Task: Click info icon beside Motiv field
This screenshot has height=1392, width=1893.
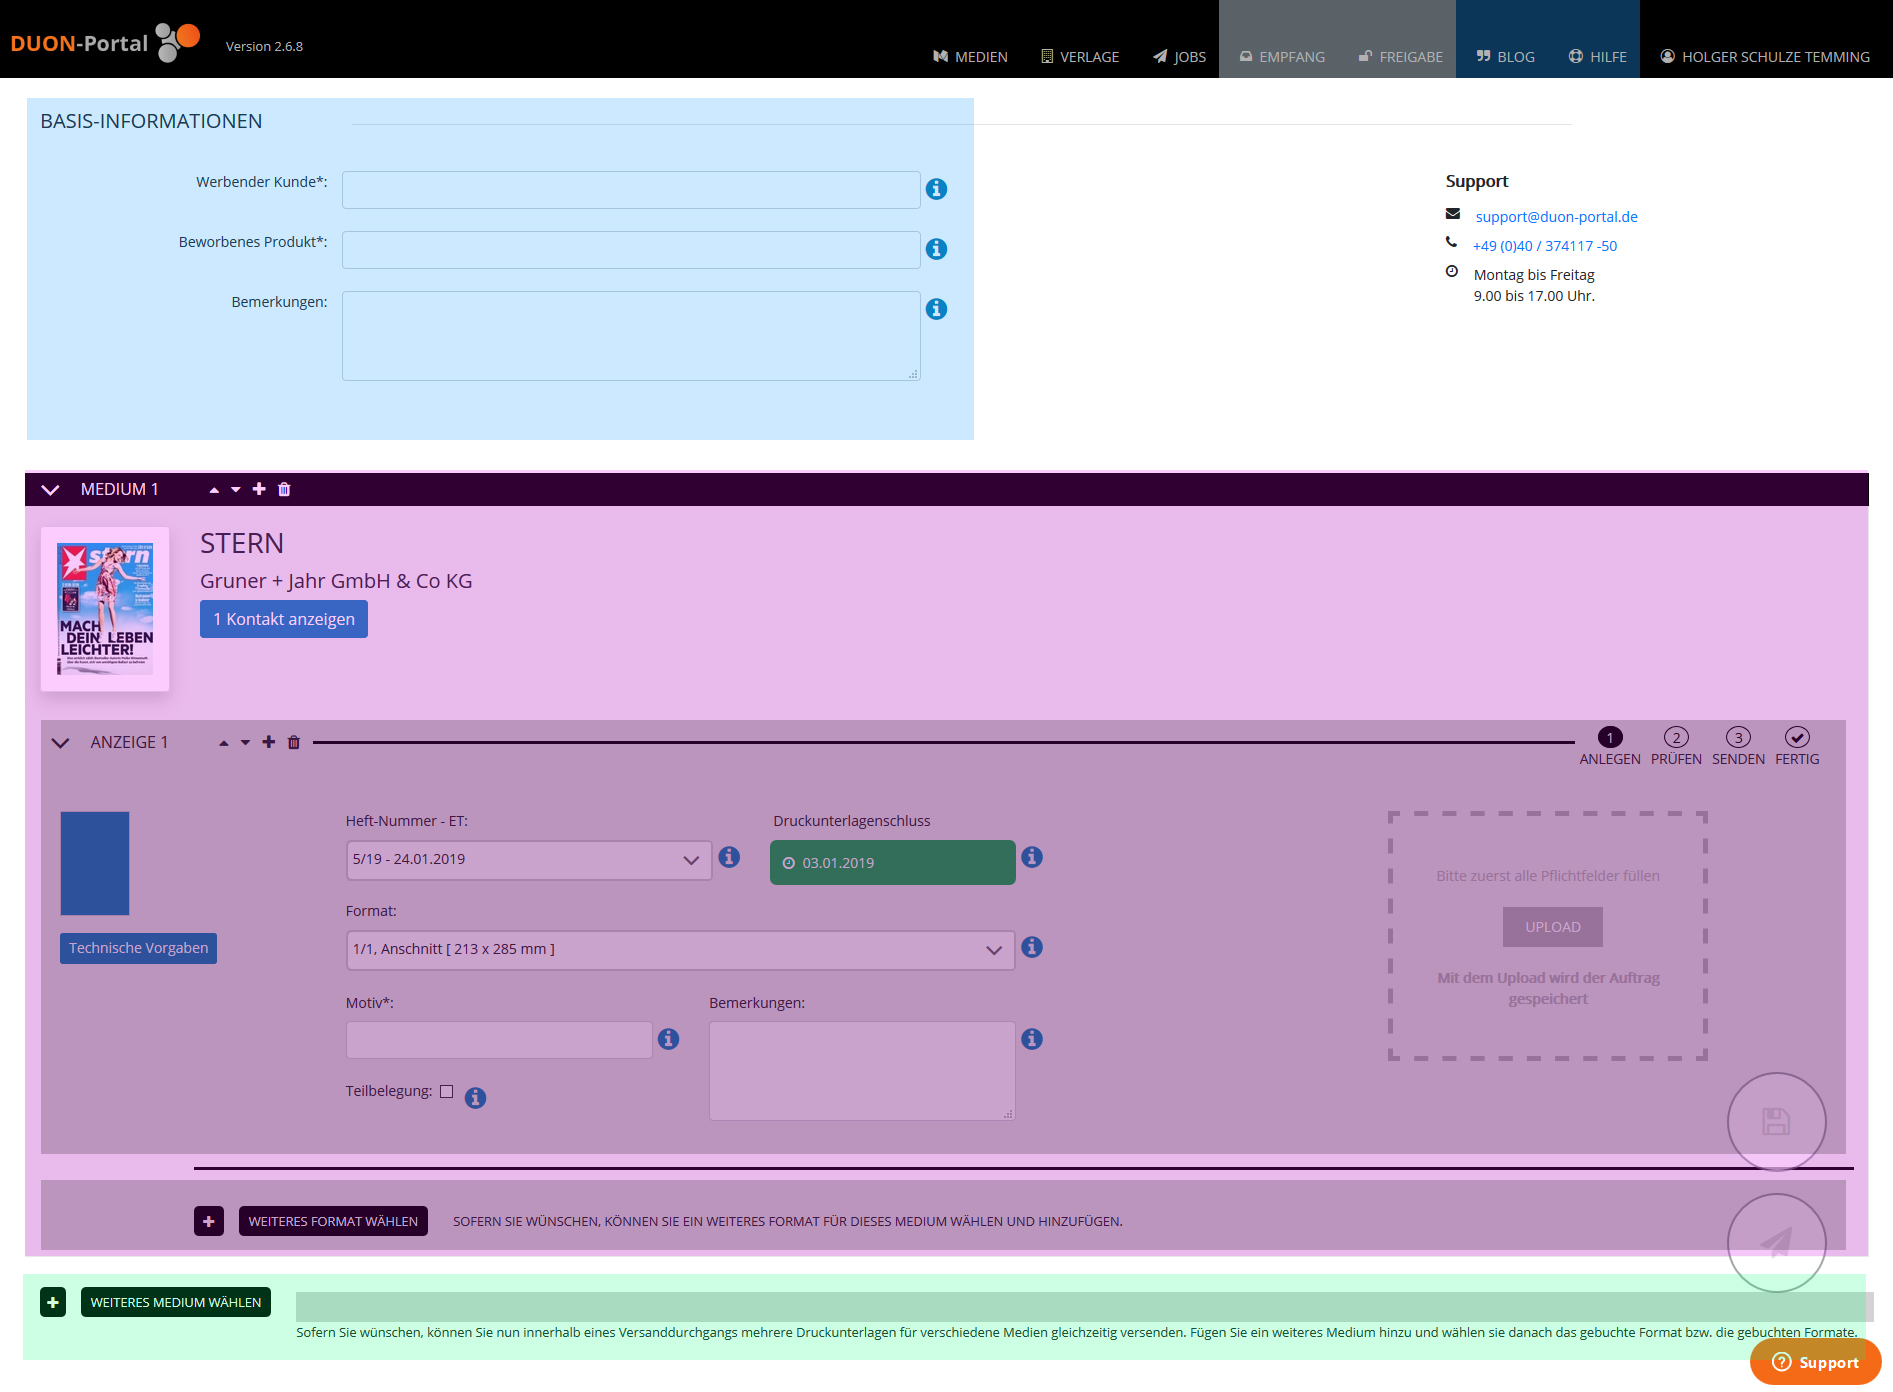Action: [669, 1039]
